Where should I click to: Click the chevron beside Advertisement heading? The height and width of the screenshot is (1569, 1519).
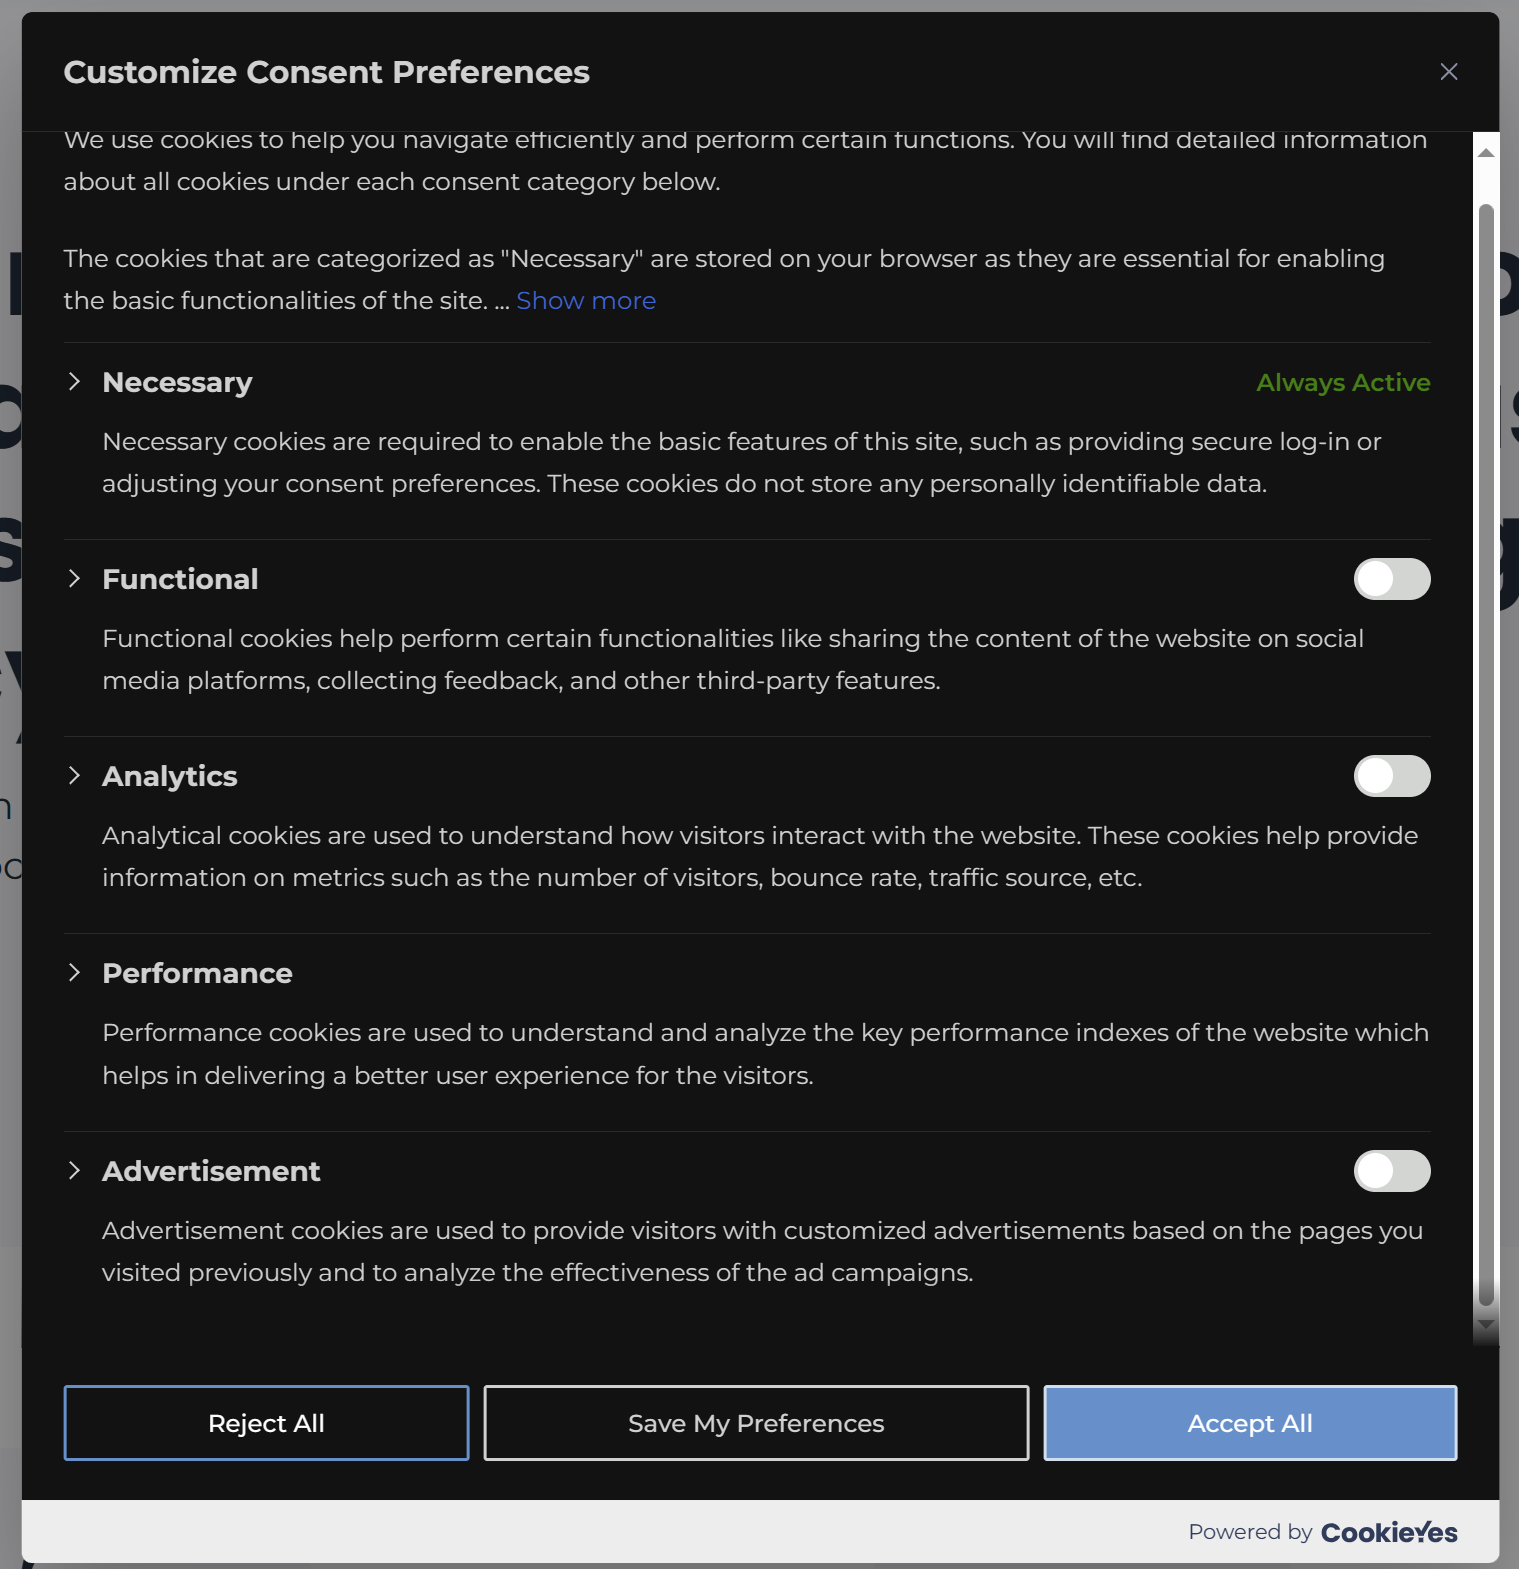click(75, 1170)
